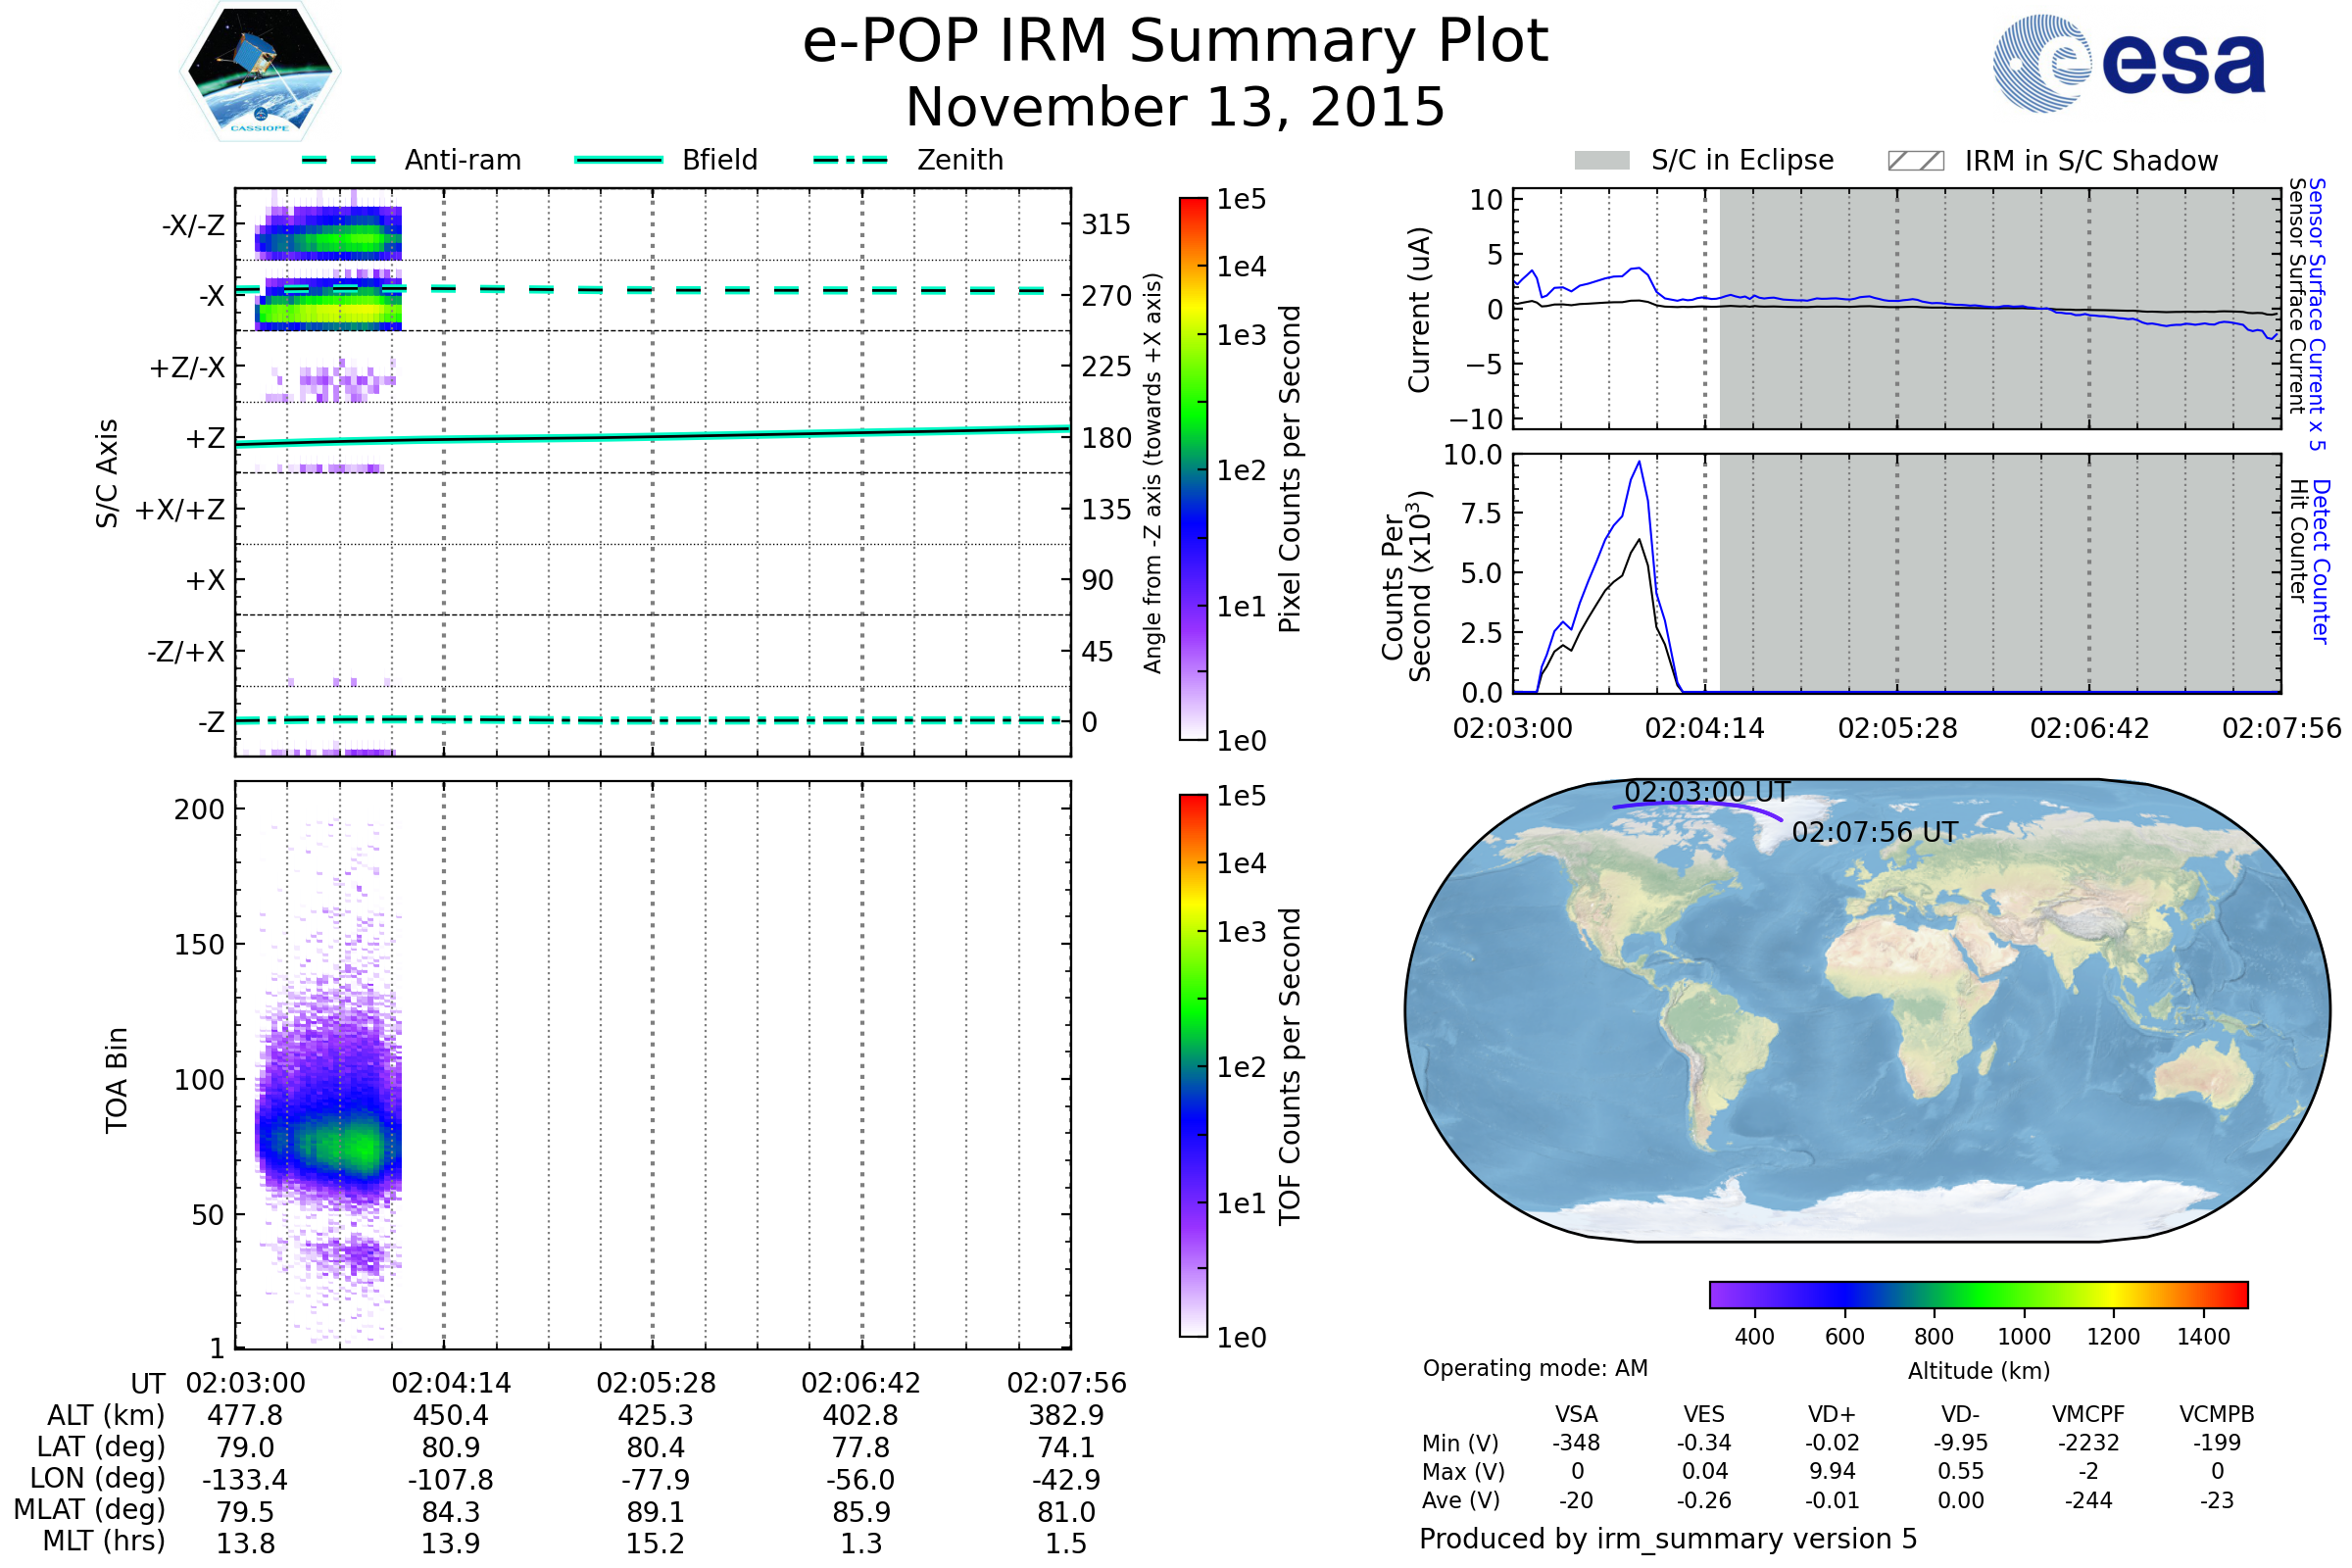Click the Produced by irm_summary version 5 text
The image size is (2352, 1568).
[x=1667, y=1539]
